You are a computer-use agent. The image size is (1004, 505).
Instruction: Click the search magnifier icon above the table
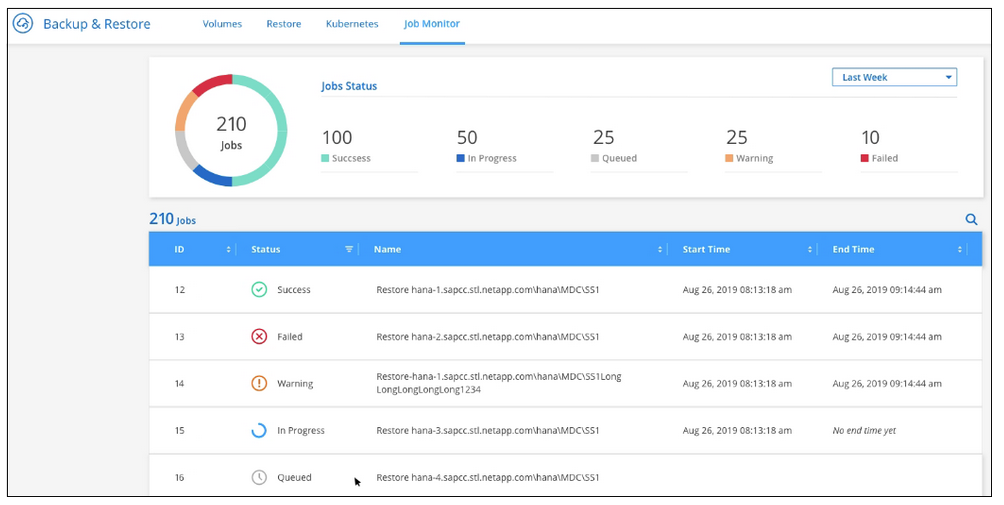(970, 219)
